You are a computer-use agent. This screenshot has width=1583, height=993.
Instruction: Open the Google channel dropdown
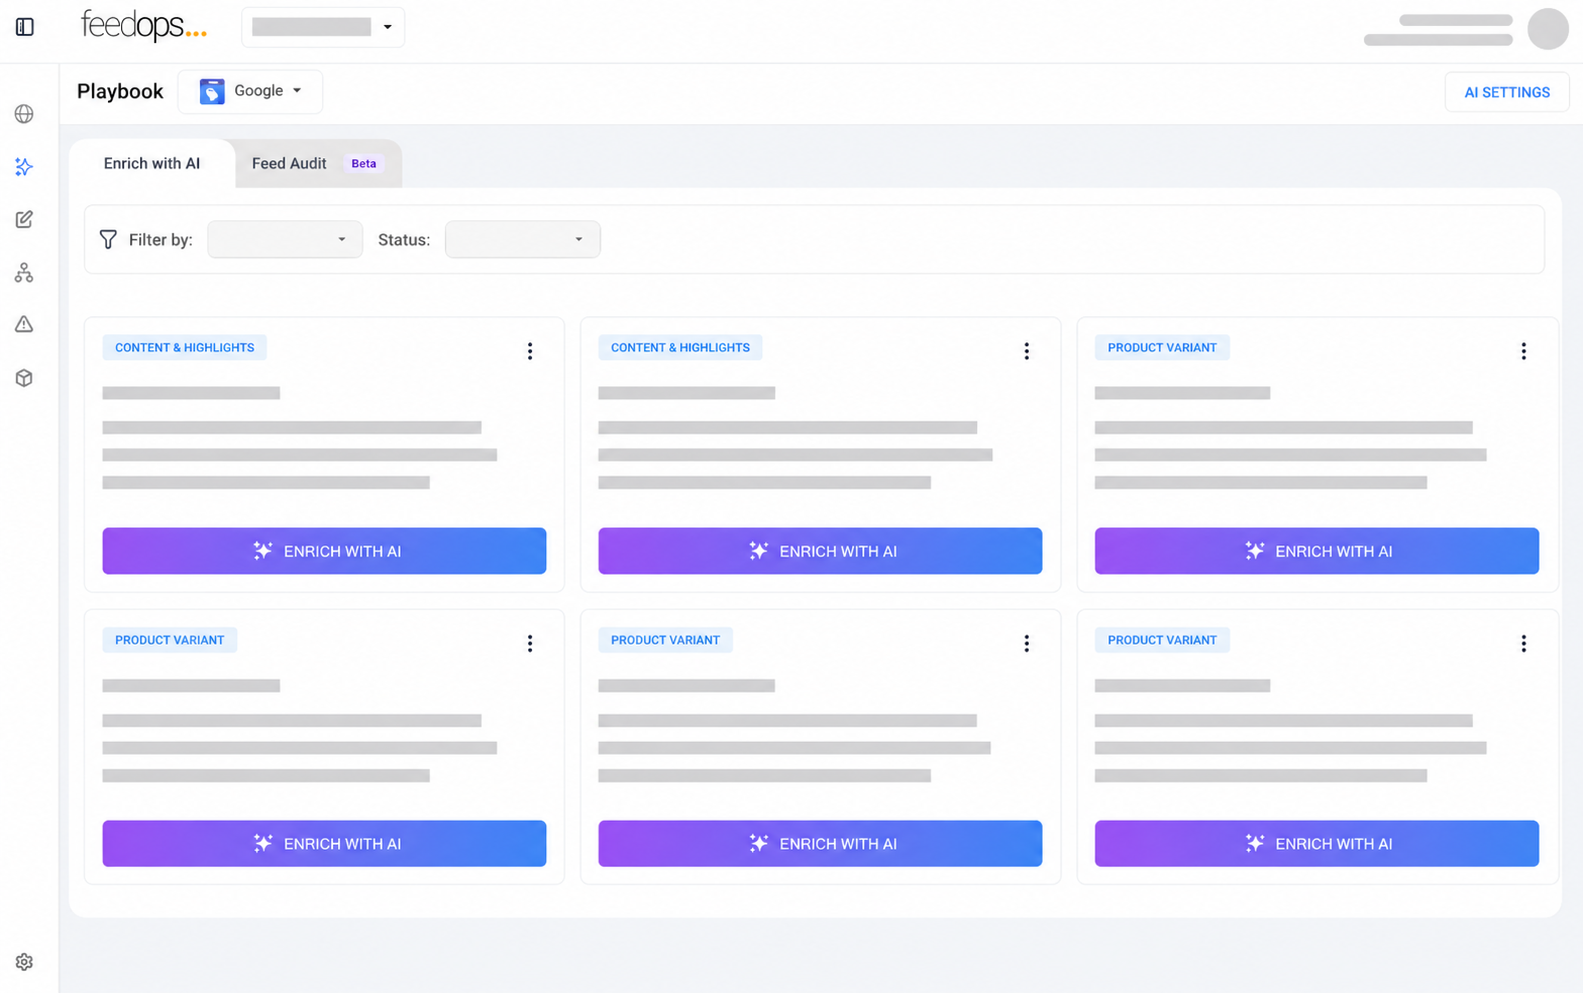(251, 91)
